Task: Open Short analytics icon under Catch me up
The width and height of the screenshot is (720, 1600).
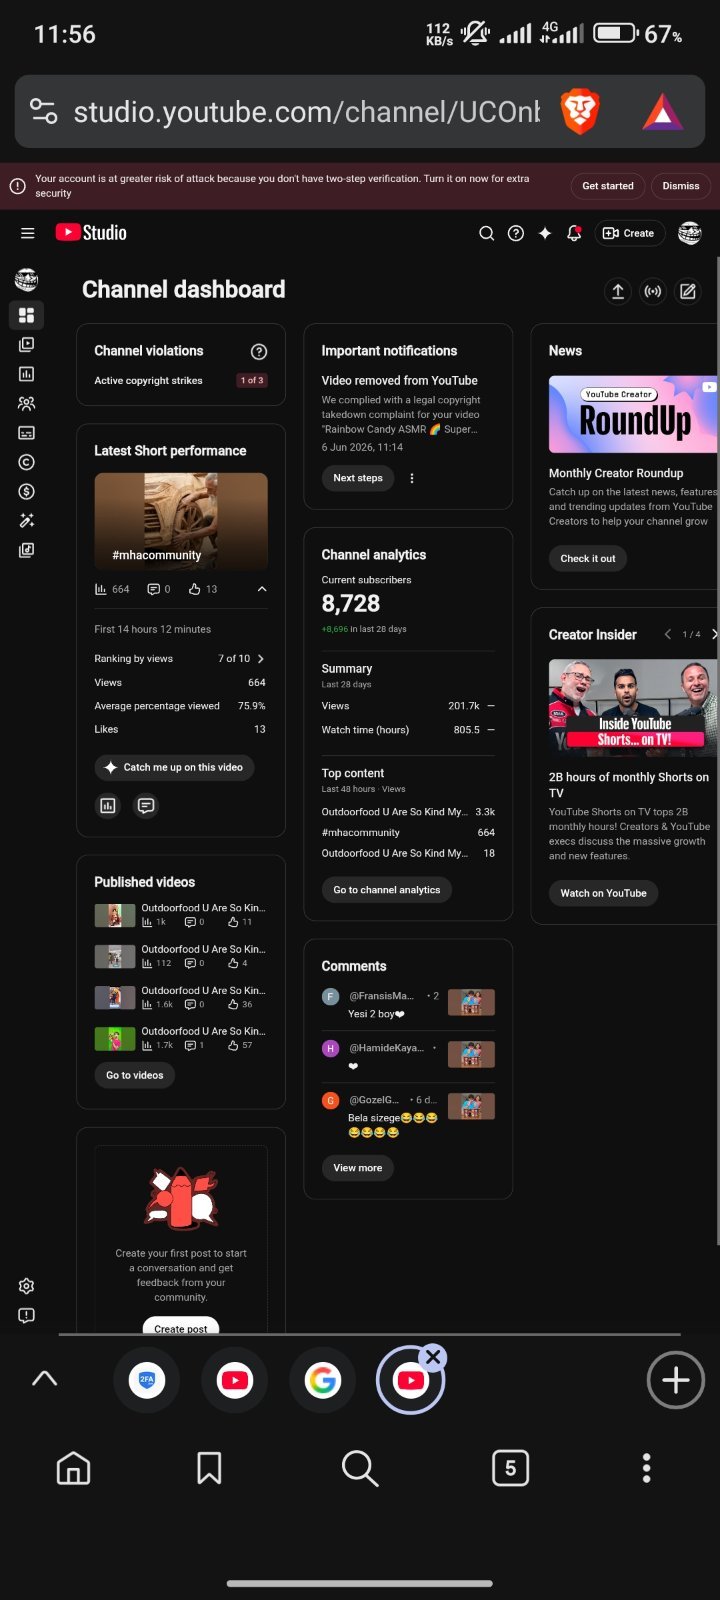Action: pos(108,805)
